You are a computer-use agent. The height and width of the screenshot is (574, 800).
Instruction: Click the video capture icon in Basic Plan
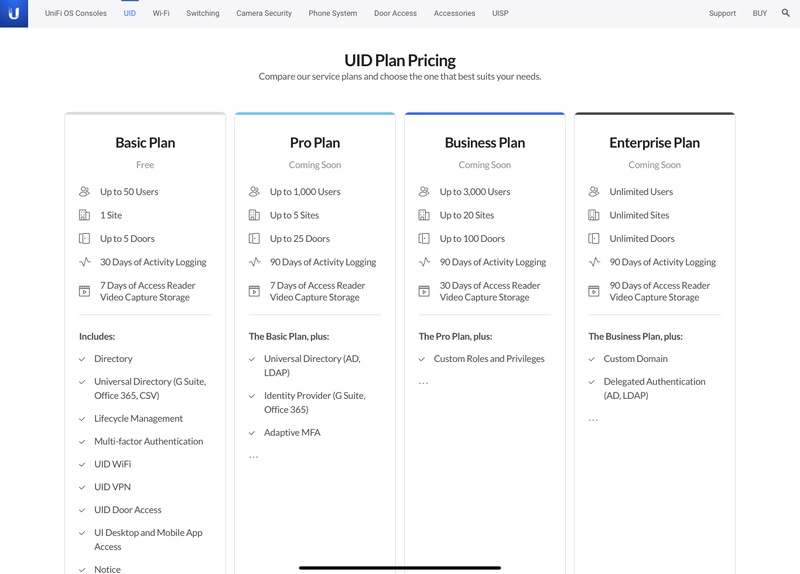pyautogui.click(x=85, y=291)
